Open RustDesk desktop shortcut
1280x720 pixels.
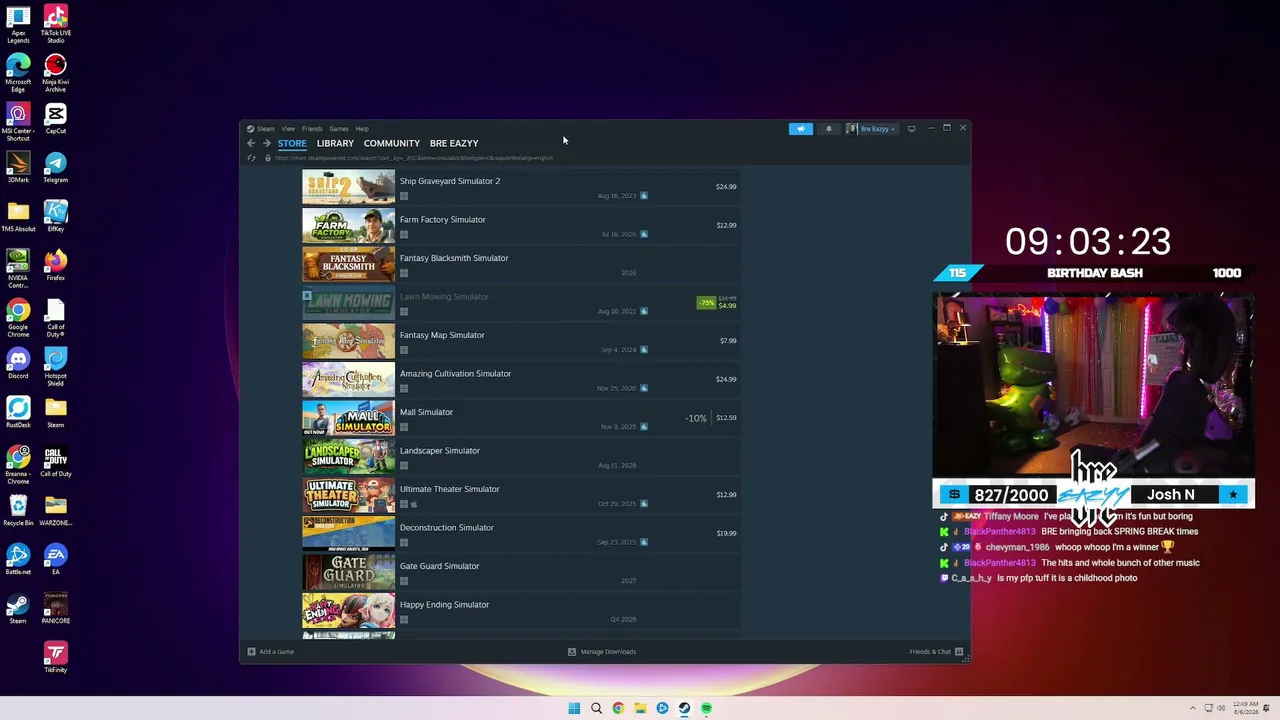(x=18, y=413)
